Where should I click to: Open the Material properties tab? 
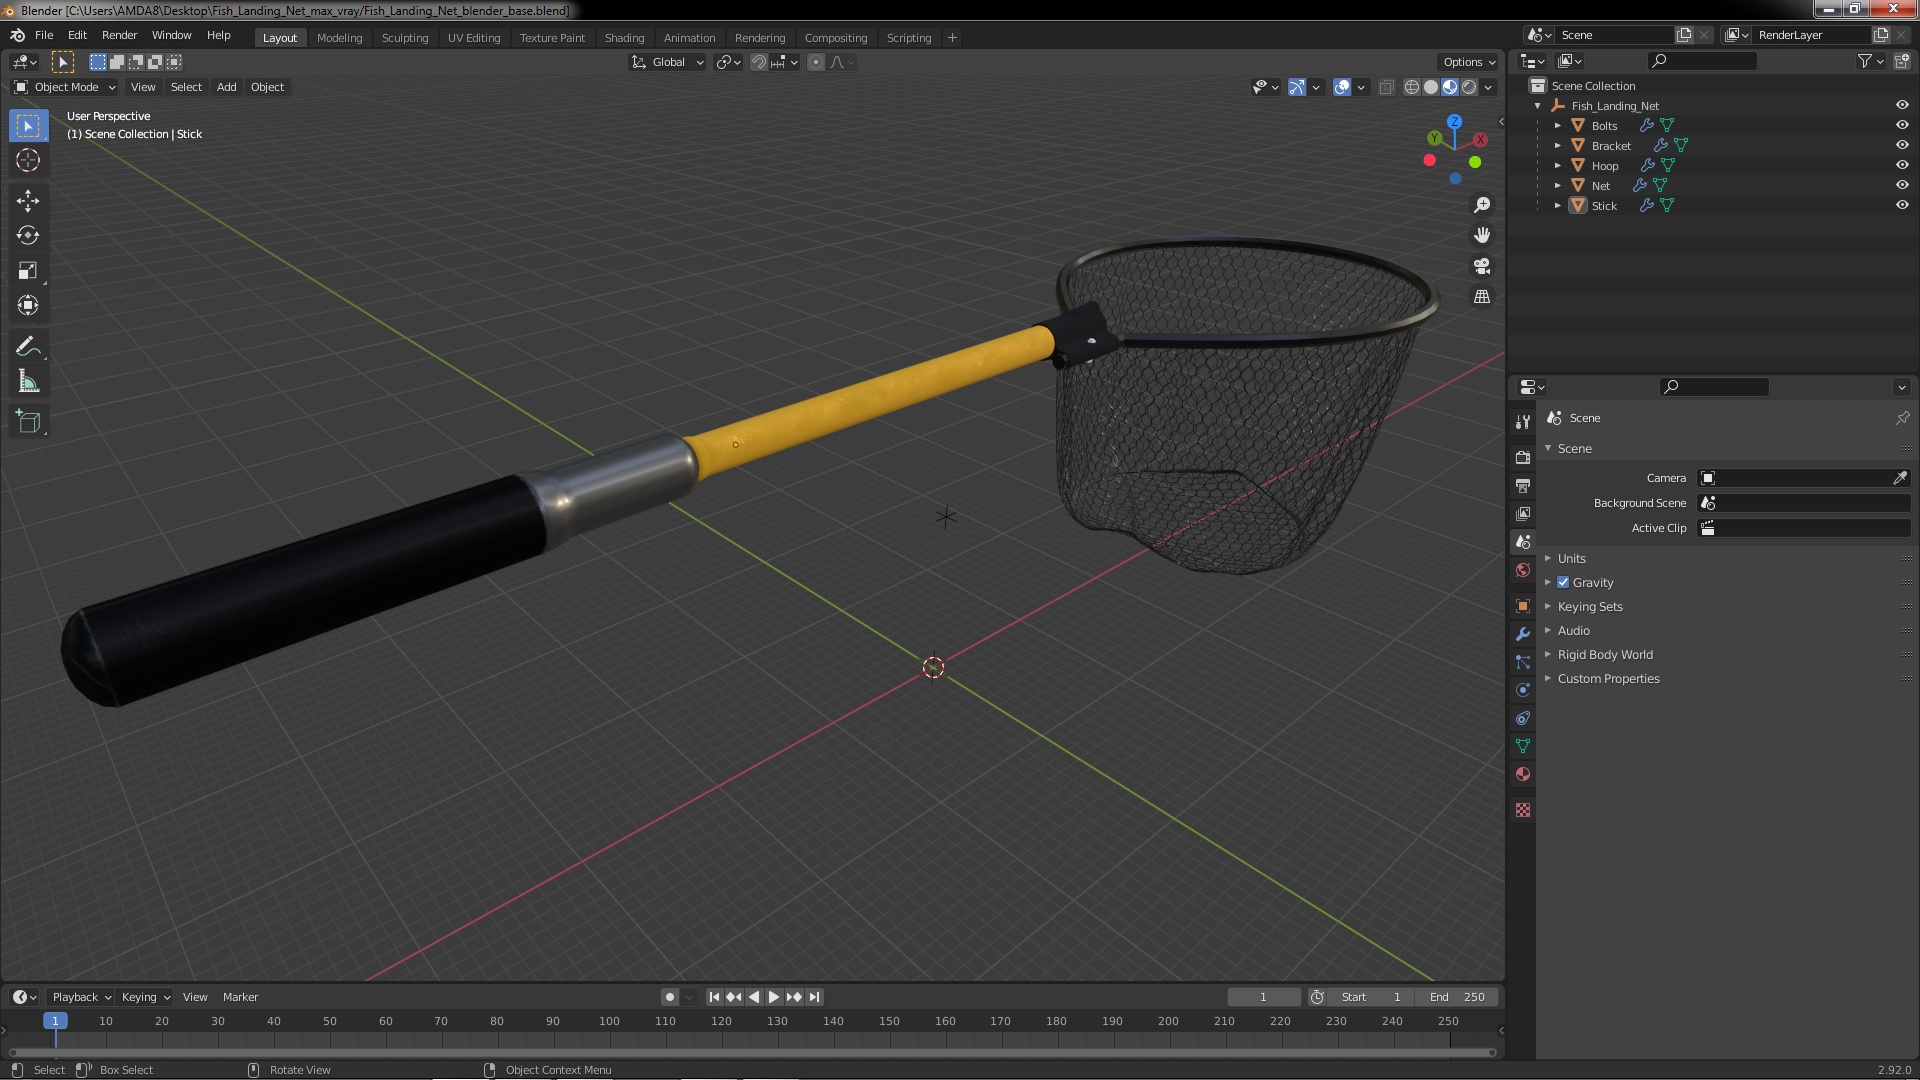pos(1523,774)
